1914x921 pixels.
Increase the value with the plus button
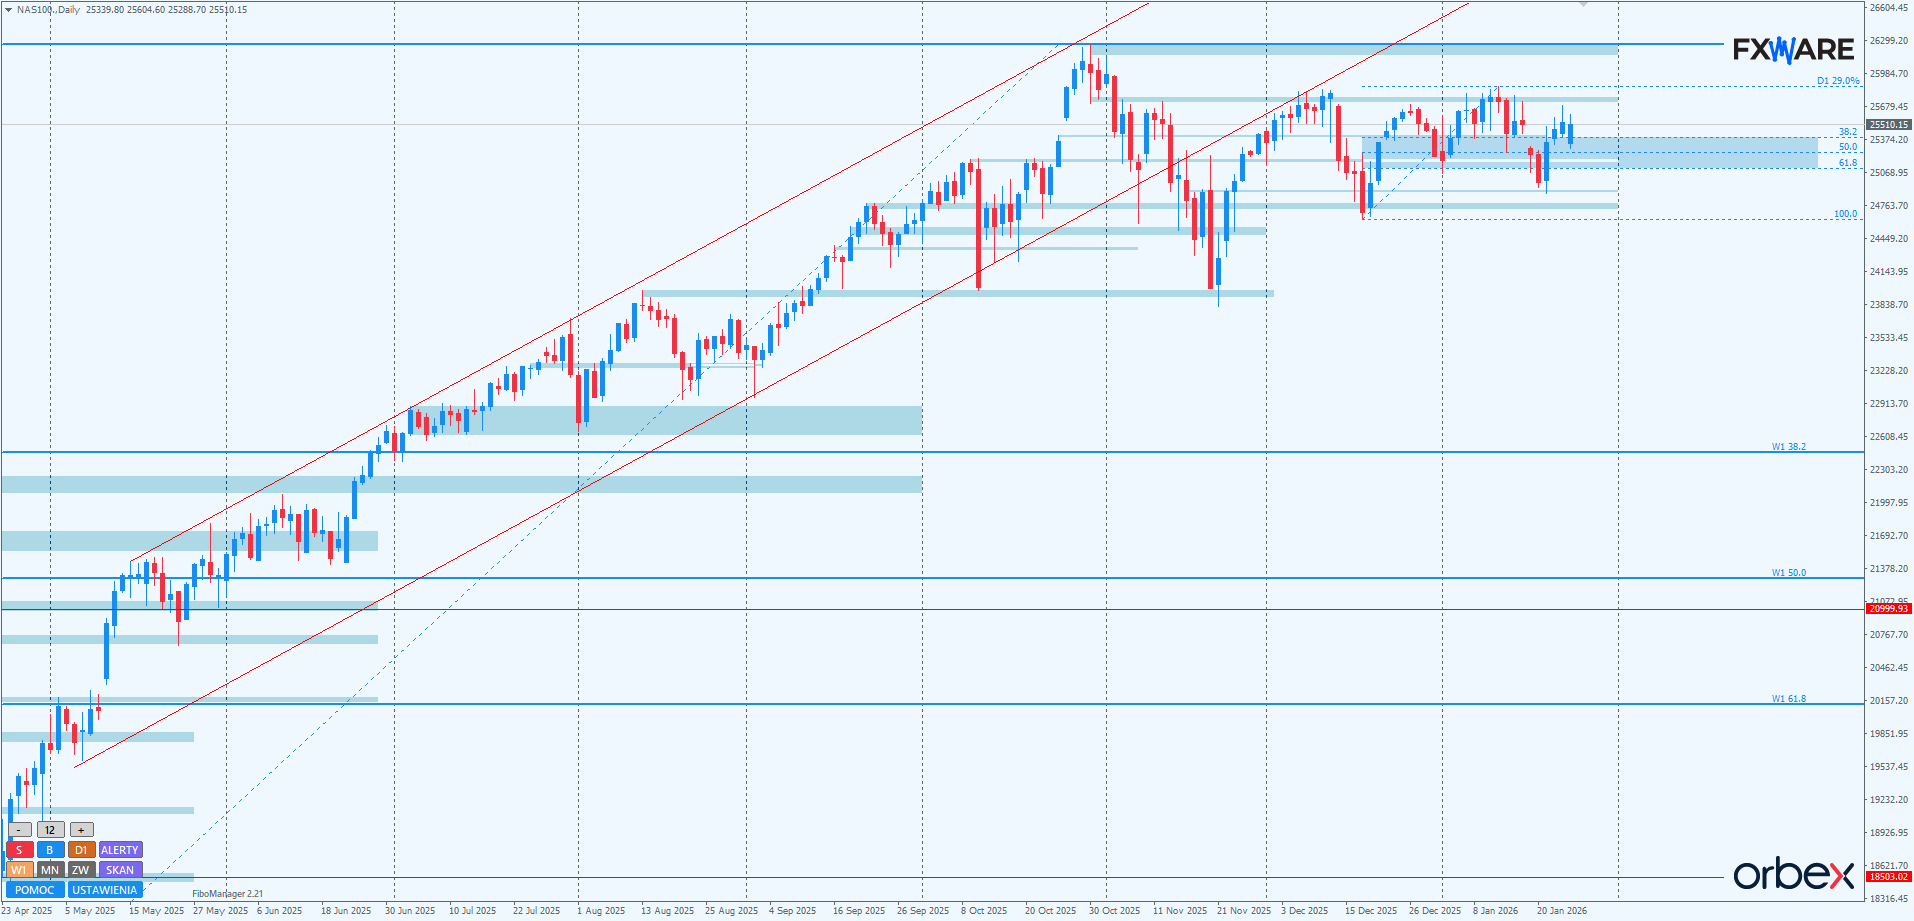pos(82,830)
